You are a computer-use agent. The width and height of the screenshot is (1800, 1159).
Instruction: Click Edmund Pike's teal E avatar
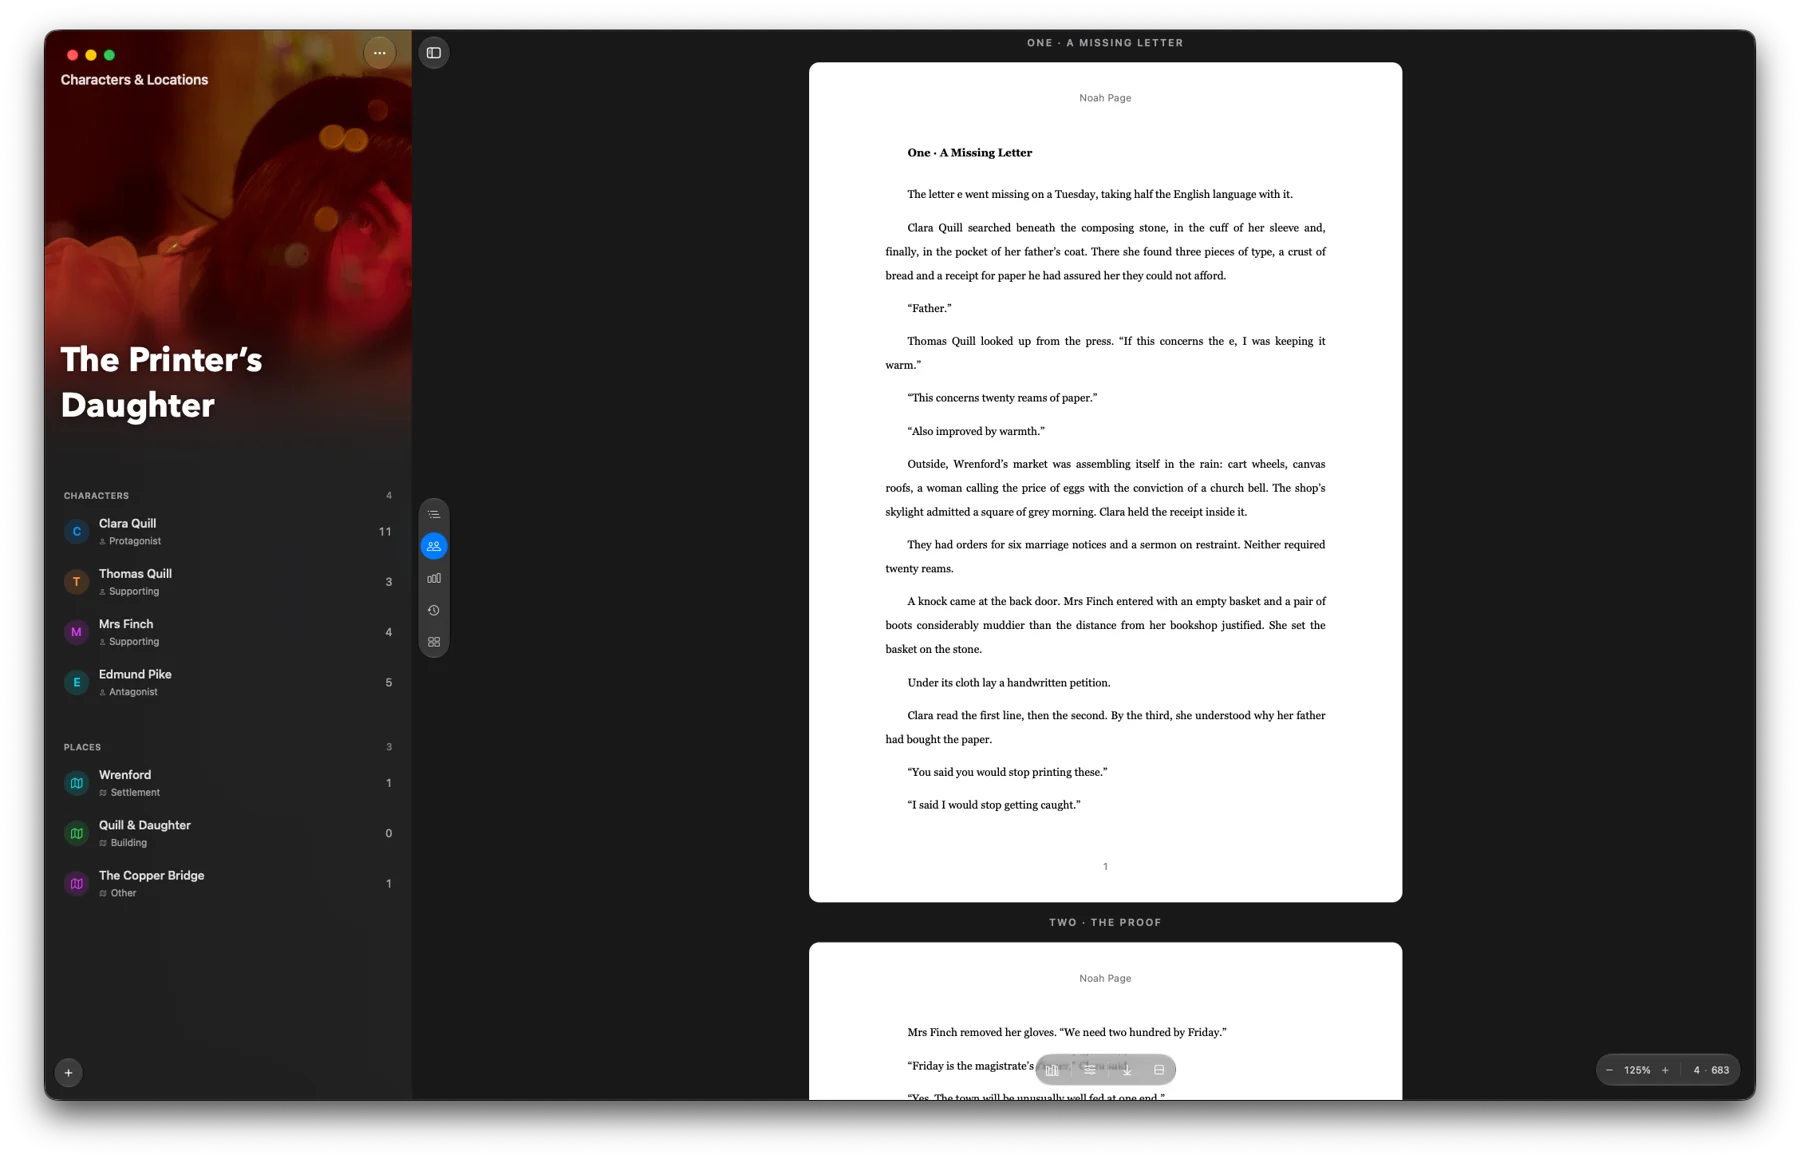[76, 682]
